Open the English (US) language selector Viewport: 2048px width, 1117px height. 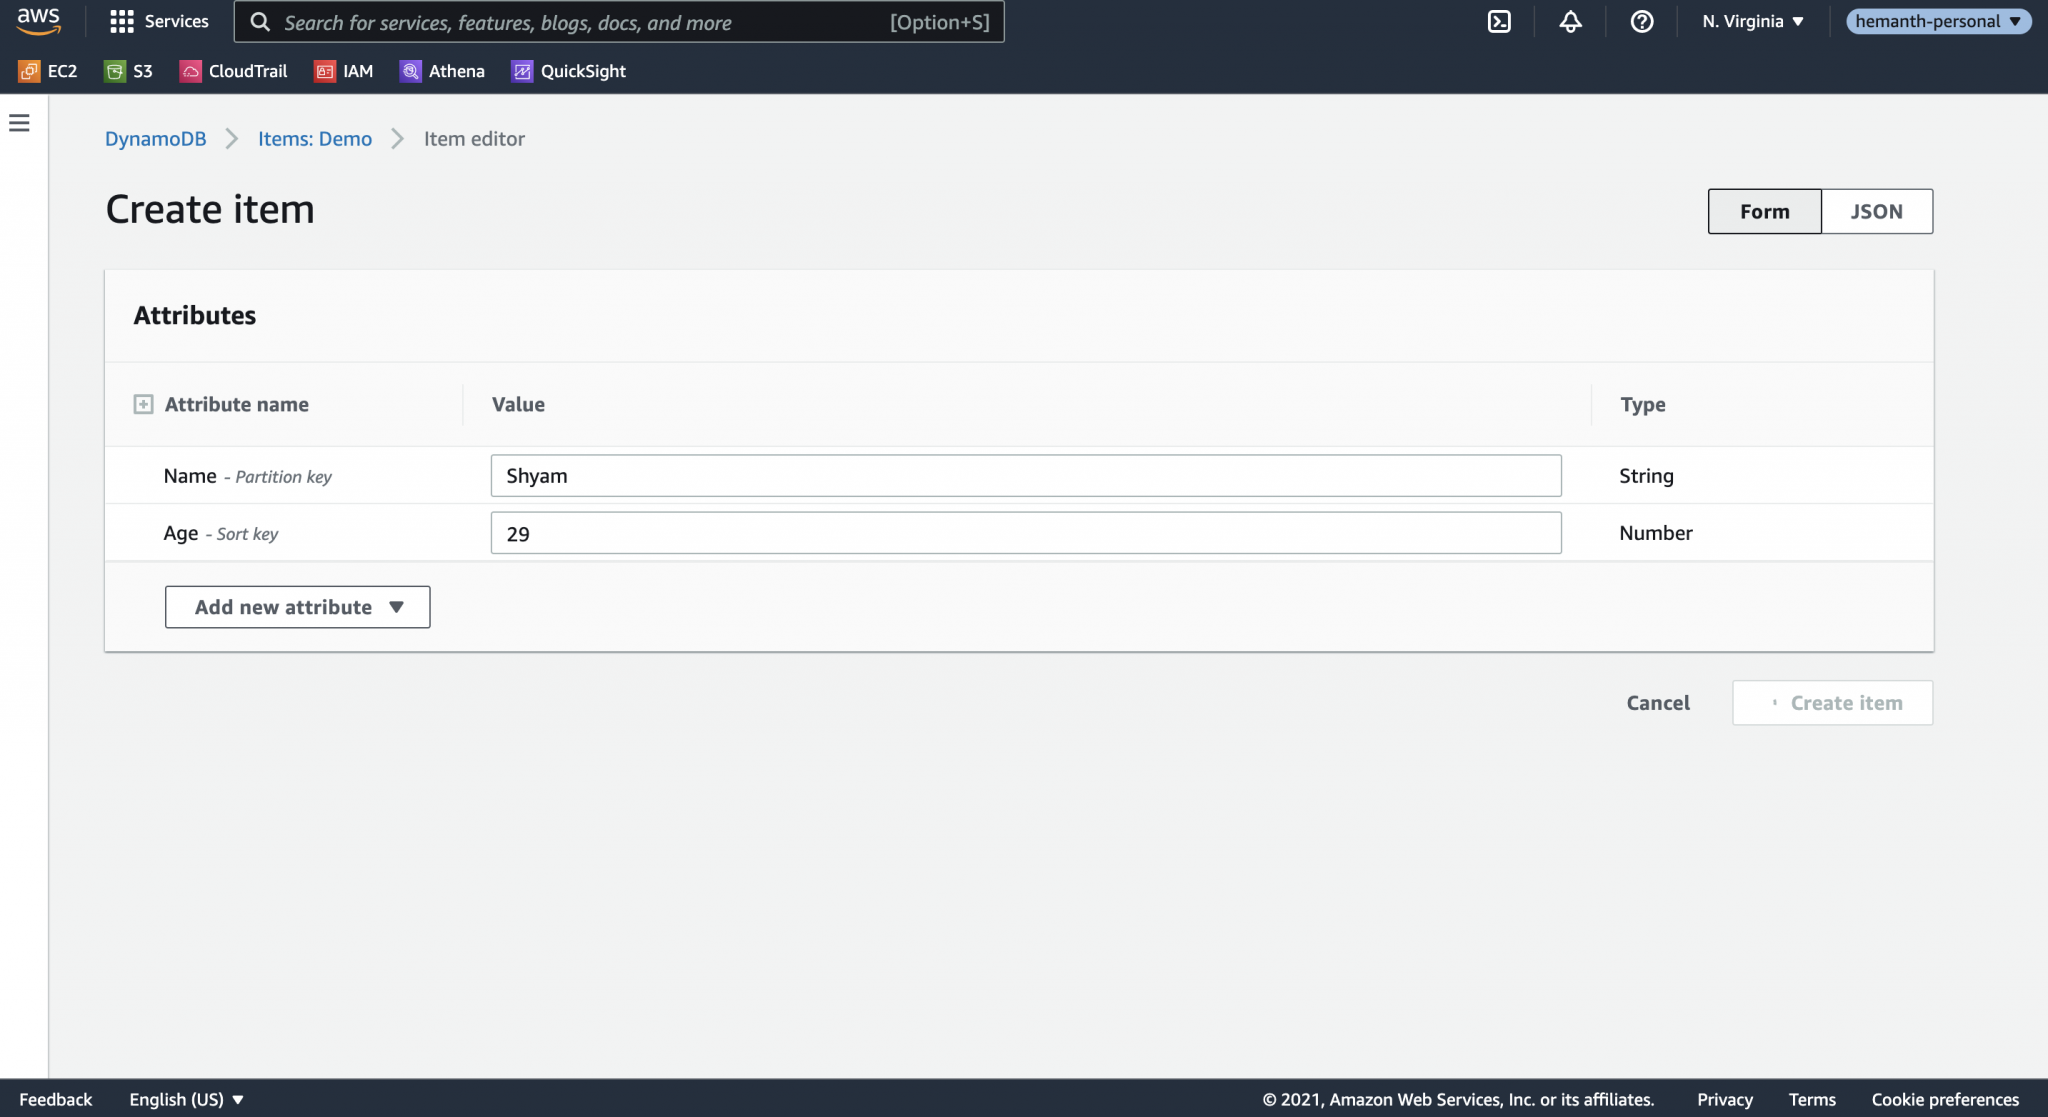[186, 1098]
